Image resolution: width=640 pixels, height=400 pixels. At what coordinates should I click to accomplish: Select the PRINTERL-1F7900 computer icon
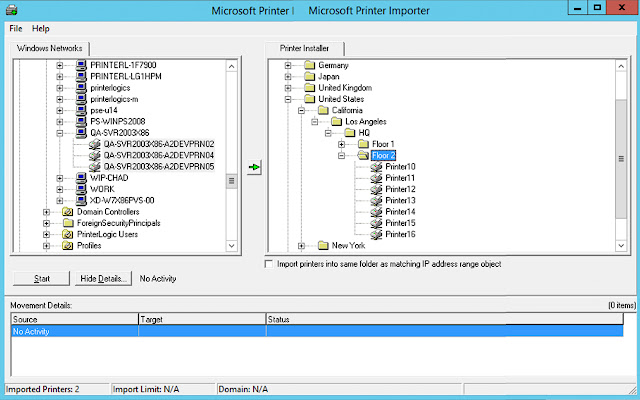coord(81,65)
